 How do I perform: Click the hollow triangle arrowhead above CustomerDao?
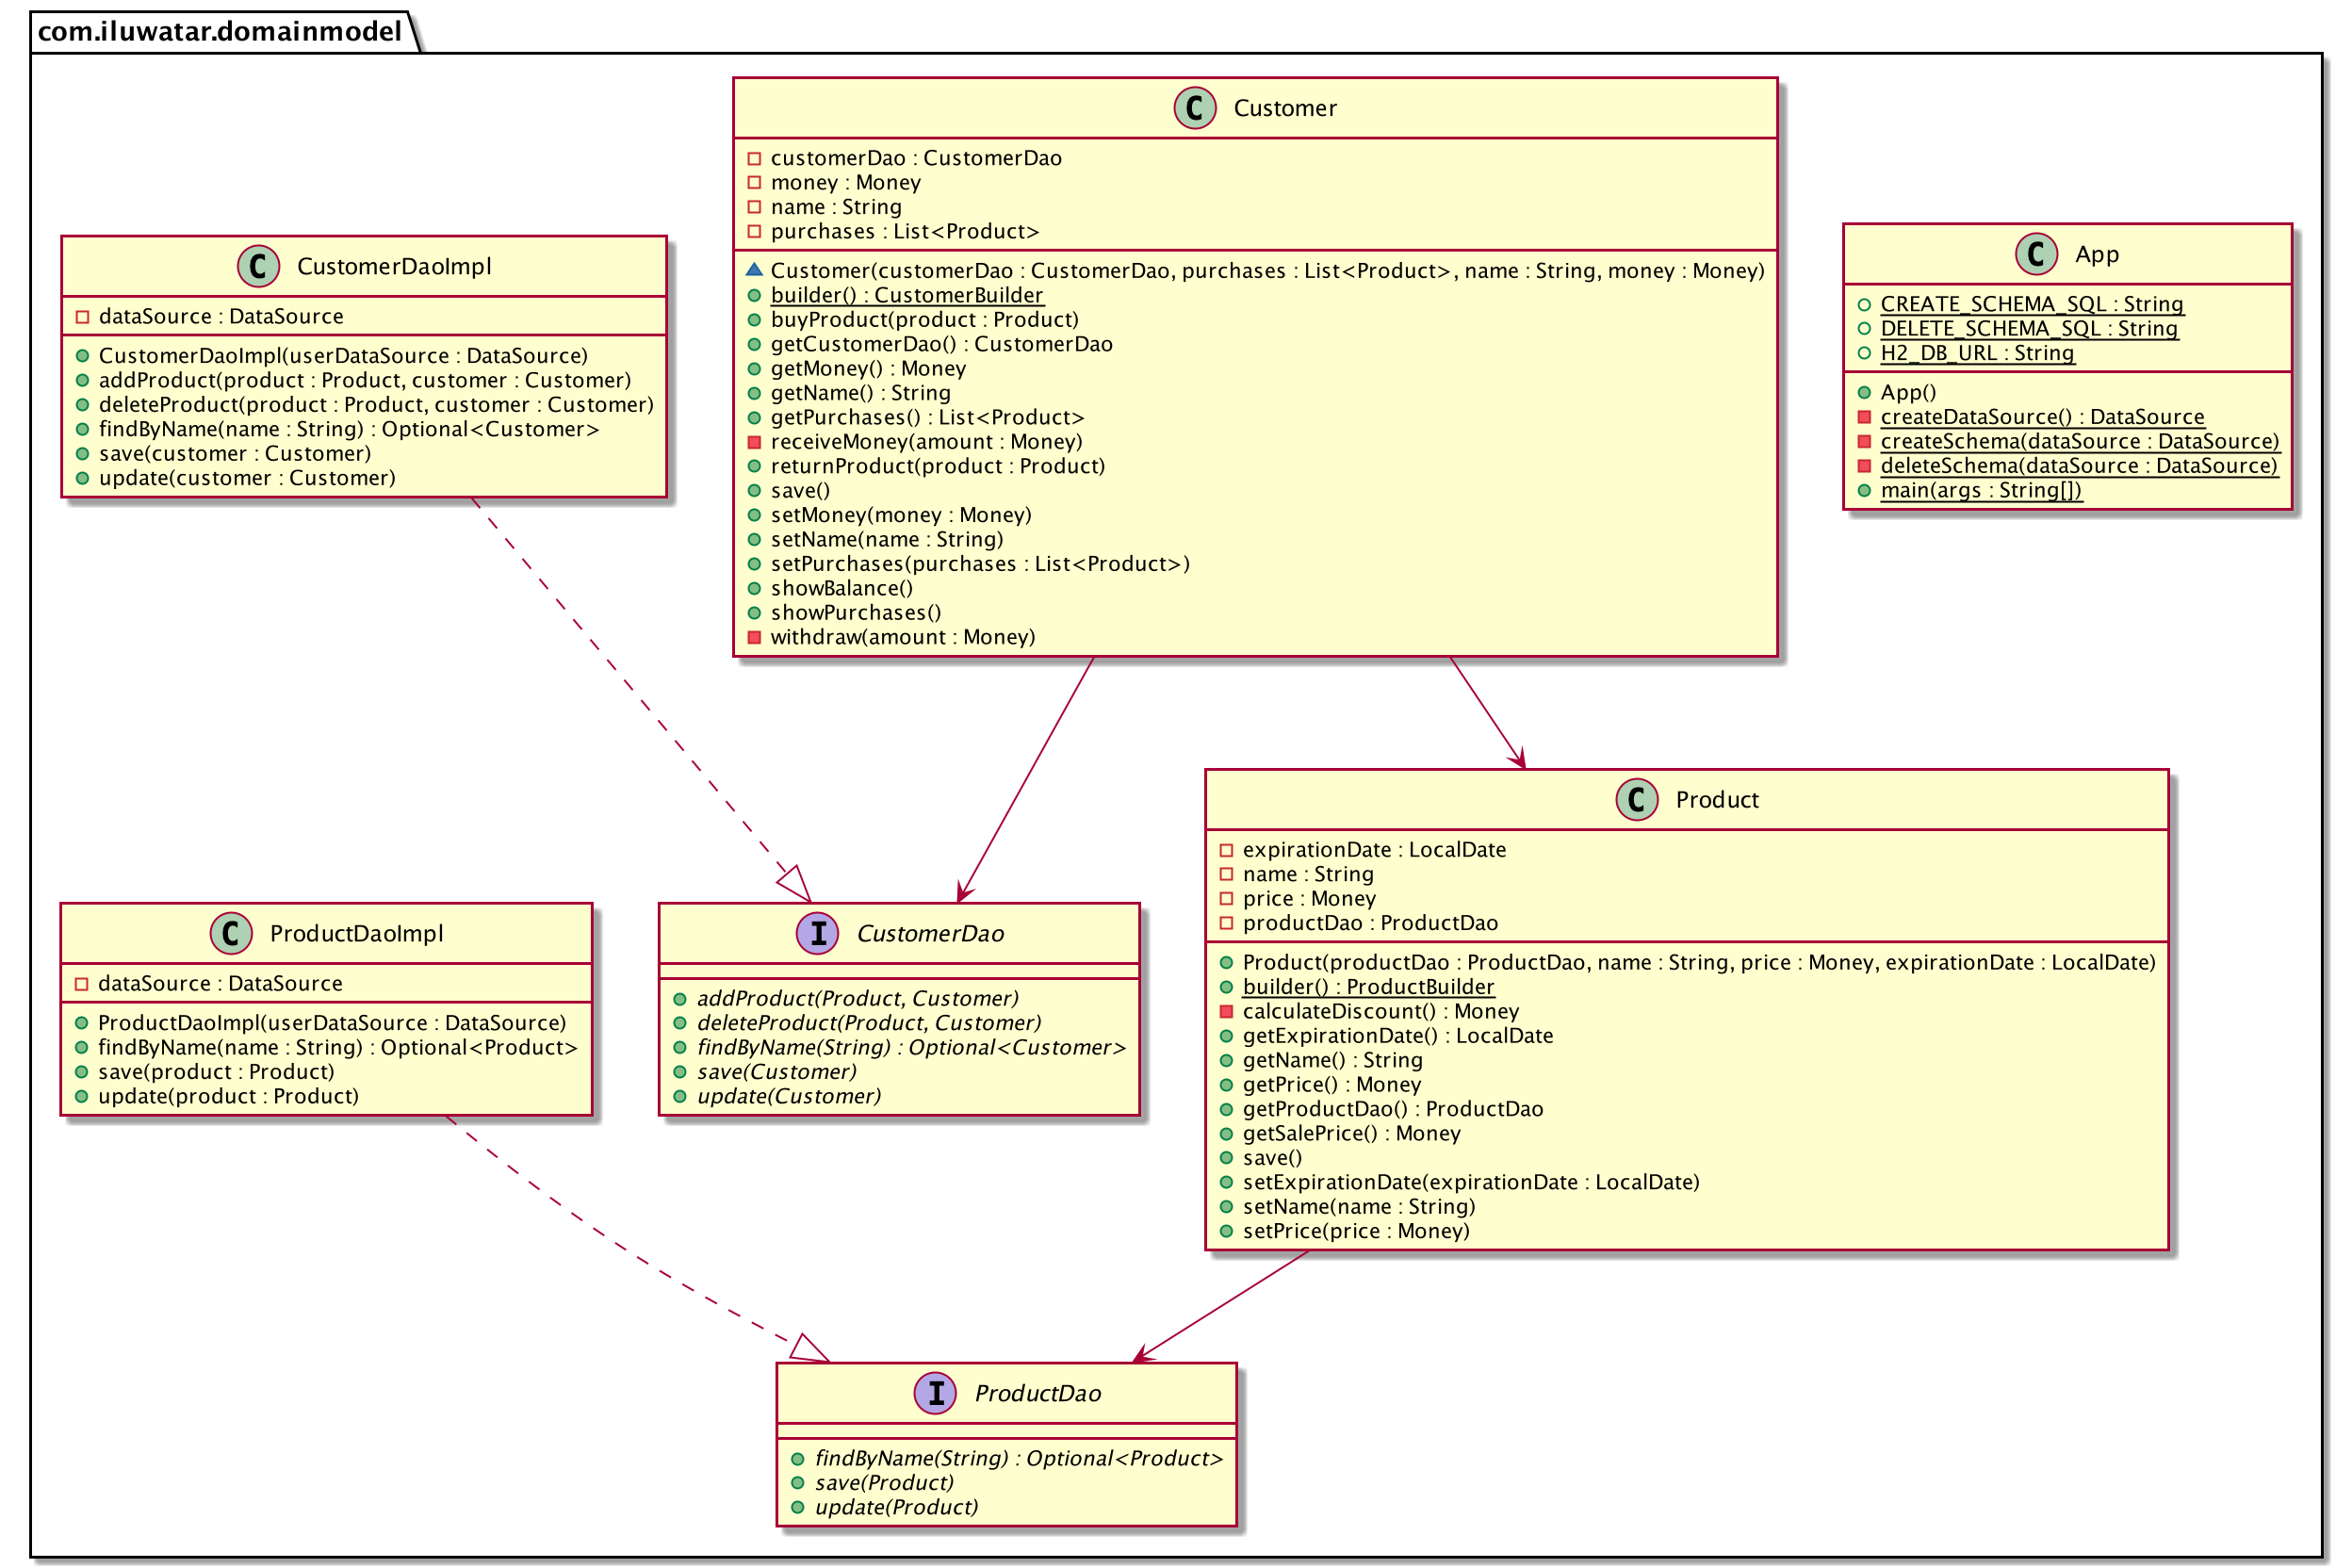point(796,884)
